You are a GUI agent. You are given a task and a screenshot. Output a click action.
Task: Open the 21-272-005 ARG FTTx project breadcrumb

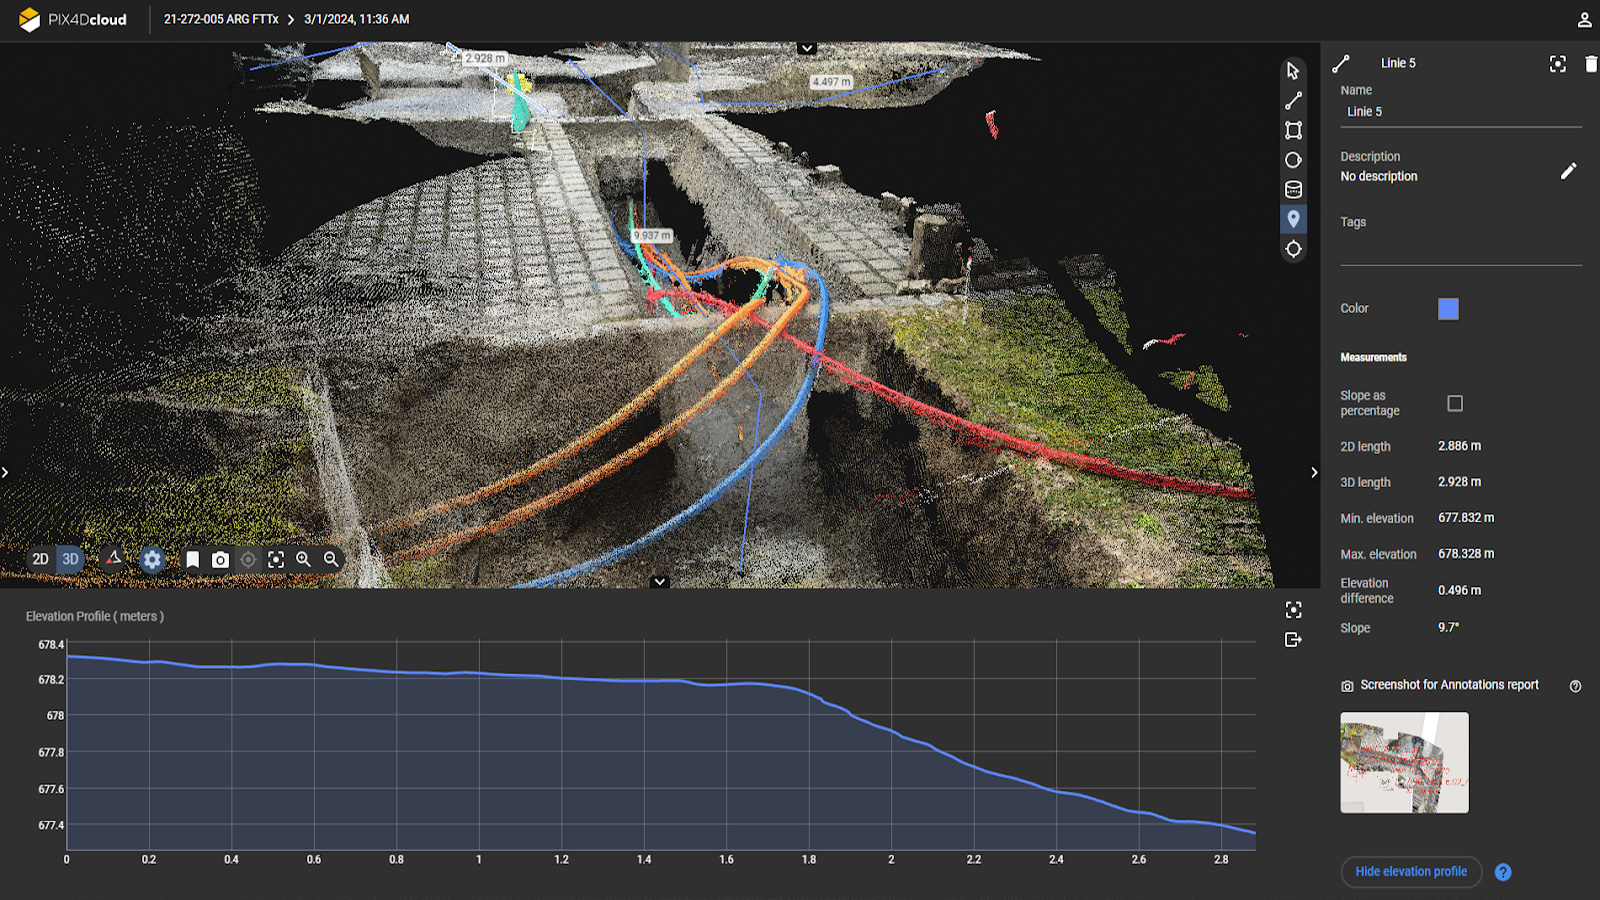tap(221, 19)
